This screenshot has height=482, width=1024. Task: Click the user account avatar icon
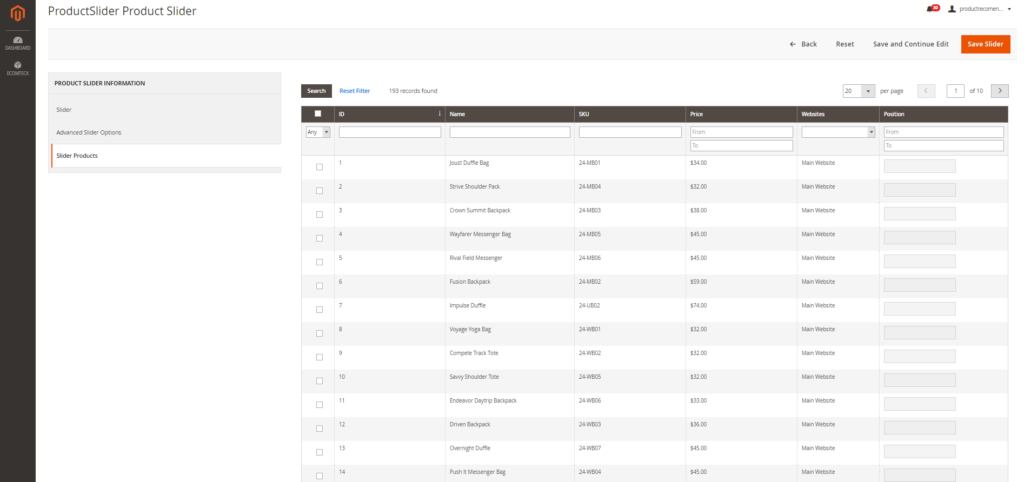pyautogui.click(x=950, y=8)
